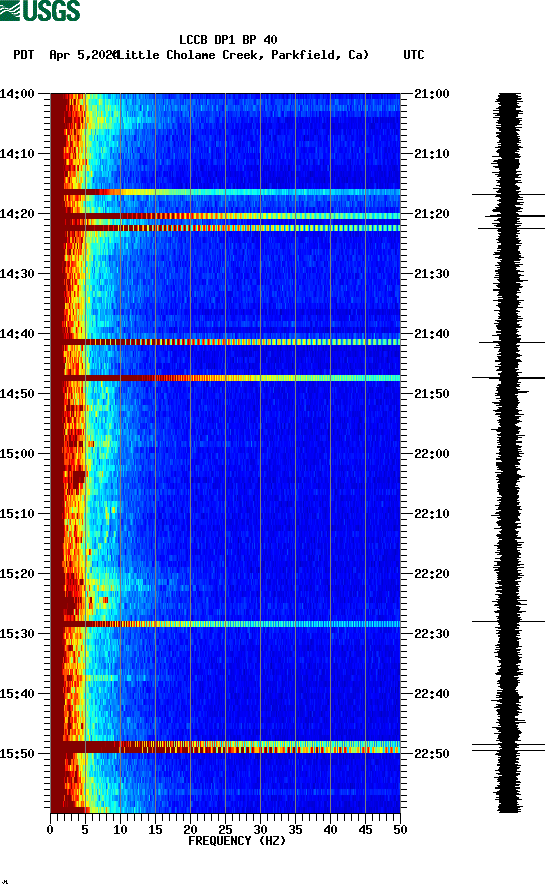Click the 'PDT' timezone label
Screen dimensions: 552x893
[x=23, y=55]
